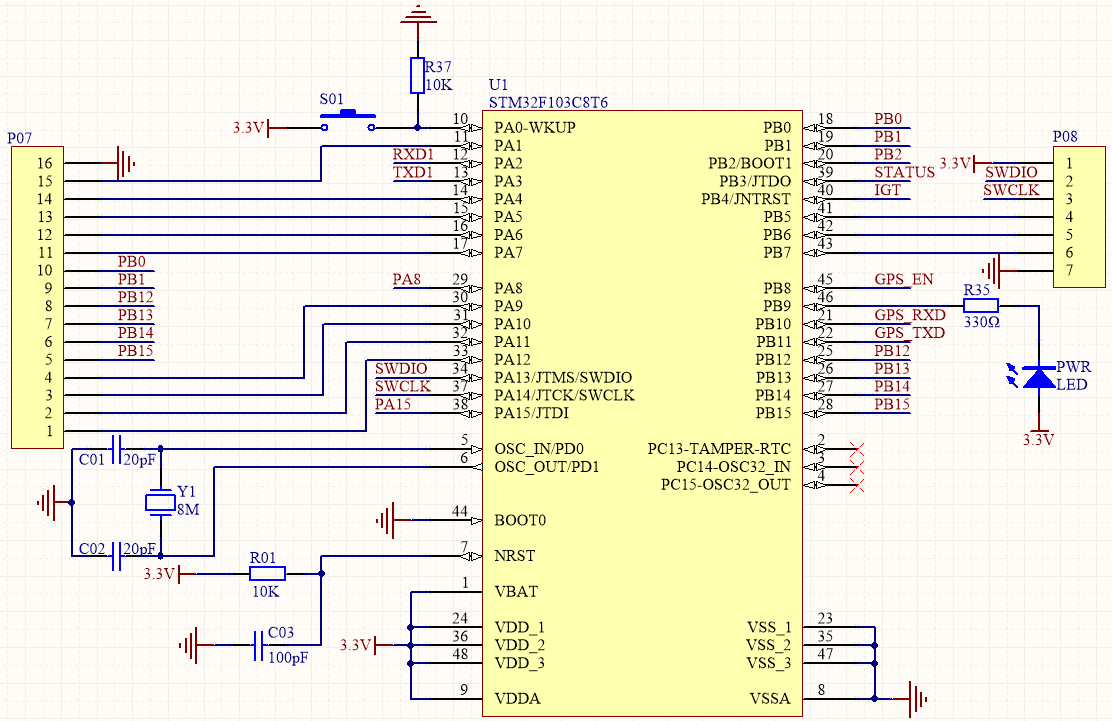Click the VDDA pin name
Screen dimensions: 1112x721
coord(517,699)
